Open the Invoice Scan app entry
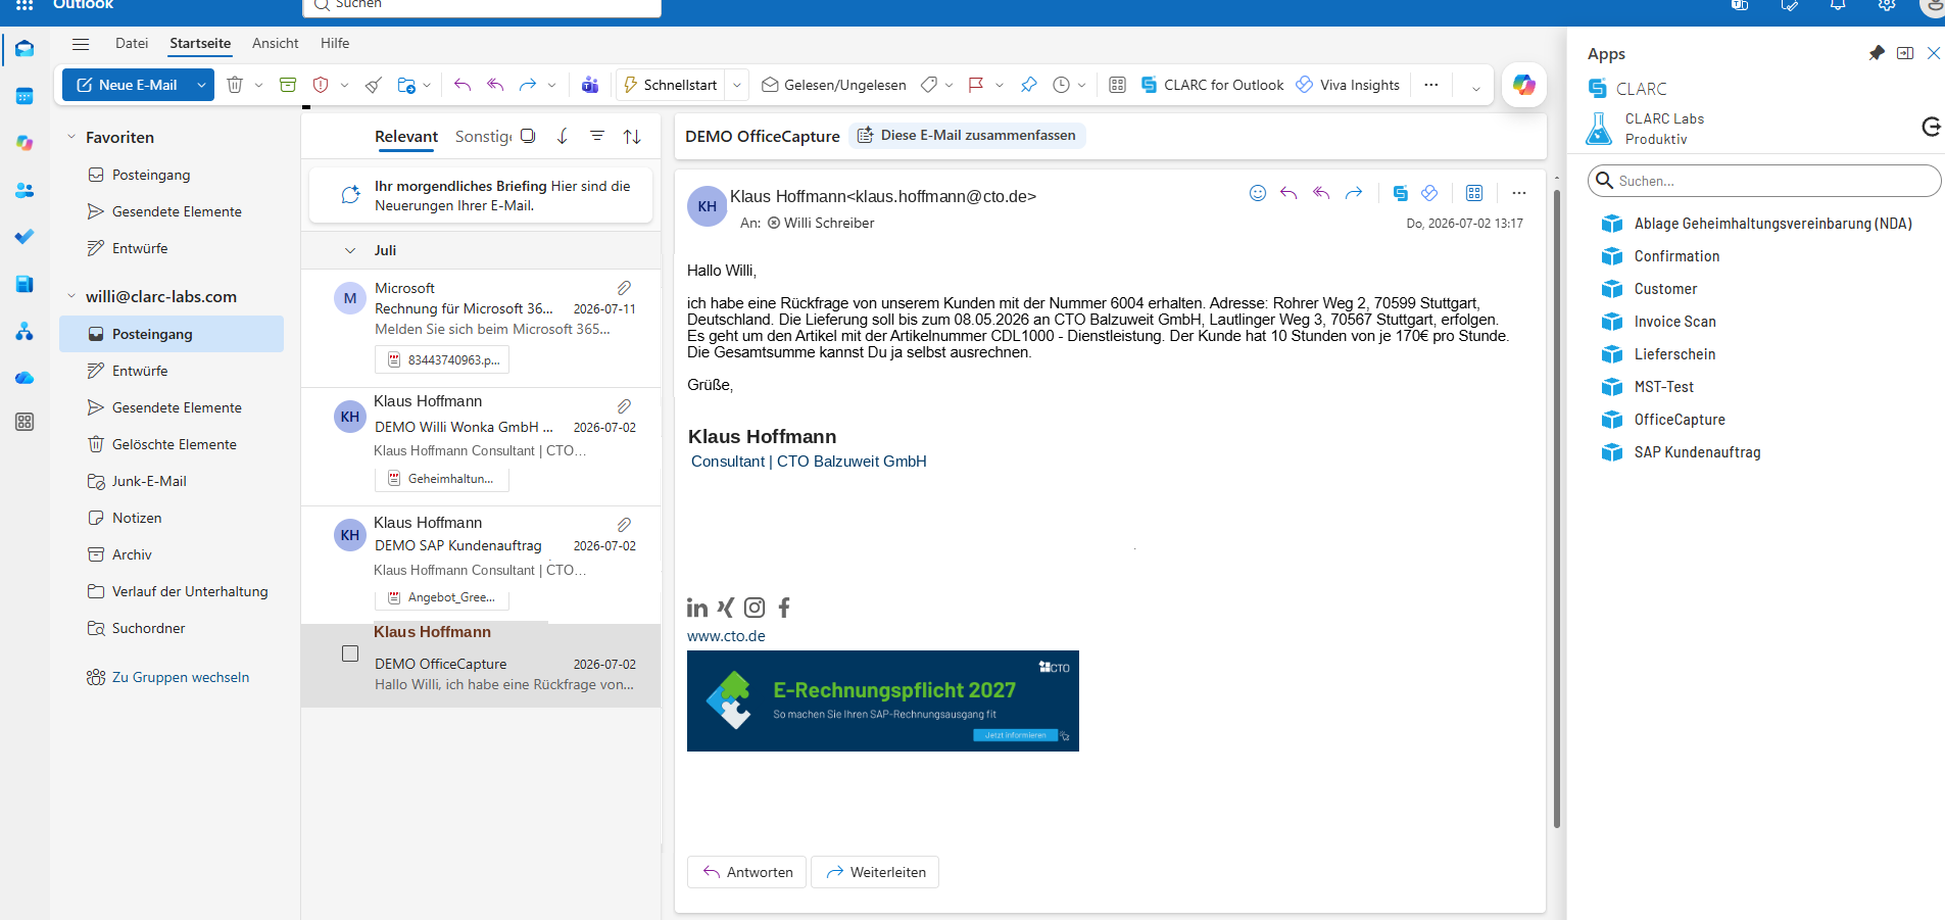Screen dimensions: 1945x920 [x=1675, y=321]
